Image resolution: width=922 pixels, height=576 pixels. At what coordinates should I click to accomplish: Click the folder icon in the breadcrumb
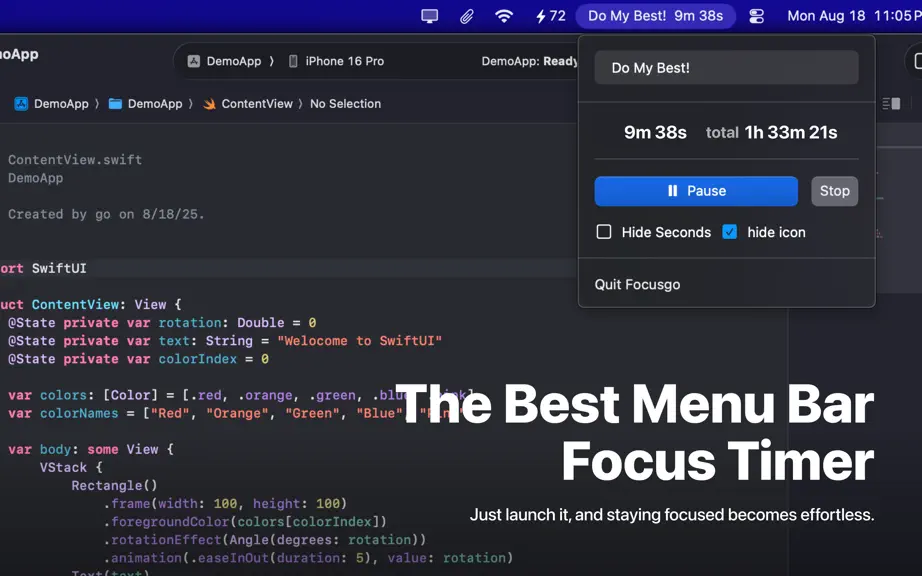tap(115, 104)
